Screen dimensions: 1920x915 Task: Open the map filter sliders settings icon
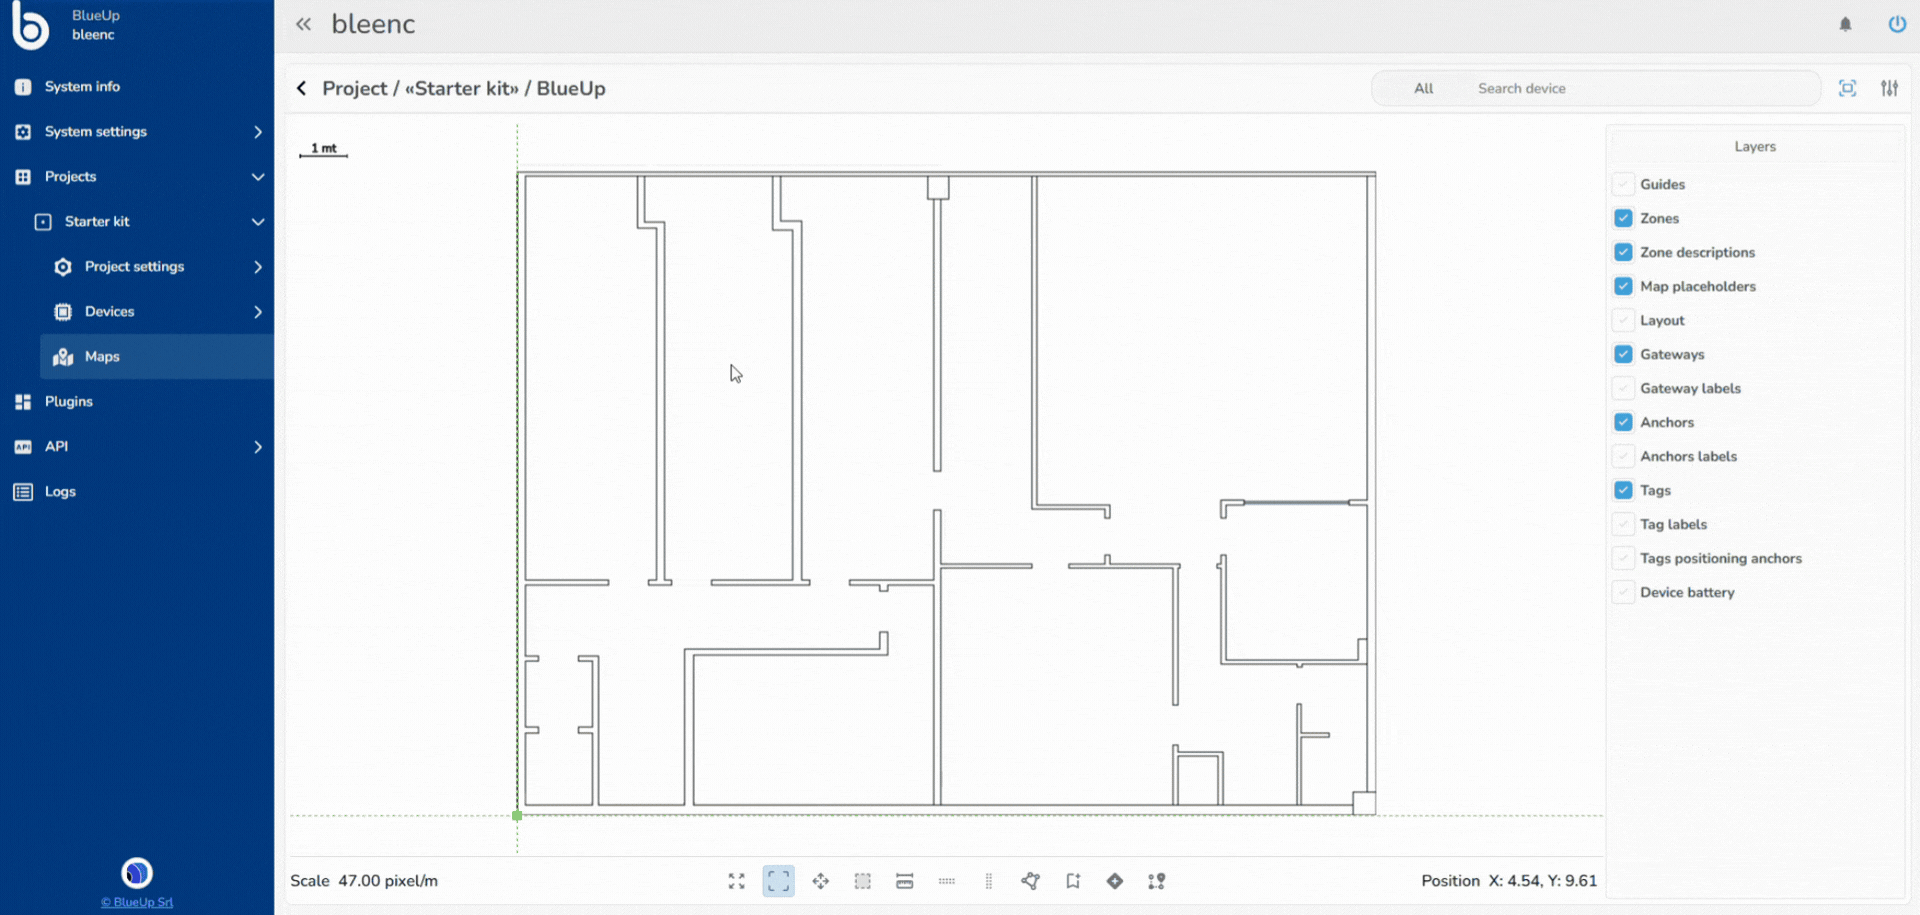1889,88
